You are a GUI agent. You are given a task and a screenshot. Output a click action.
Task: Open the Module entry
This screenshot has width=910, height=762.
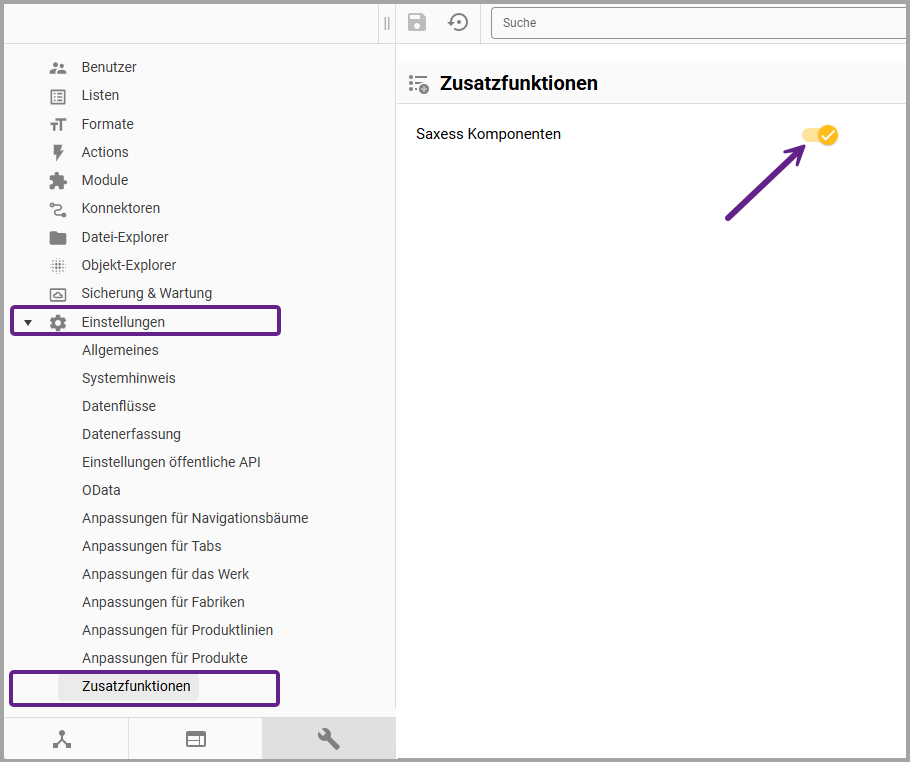pyautogui.click(x=104, y=180)
